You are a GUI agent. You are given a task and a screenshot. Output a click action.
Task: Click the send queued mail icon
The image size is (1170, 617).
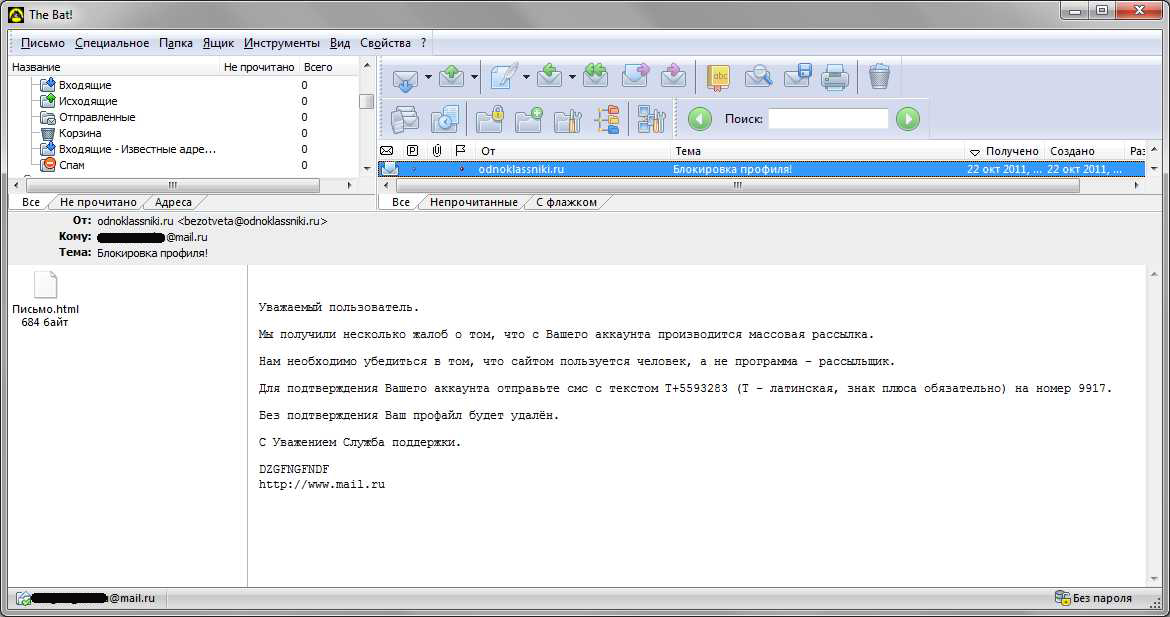click(451, 76)
